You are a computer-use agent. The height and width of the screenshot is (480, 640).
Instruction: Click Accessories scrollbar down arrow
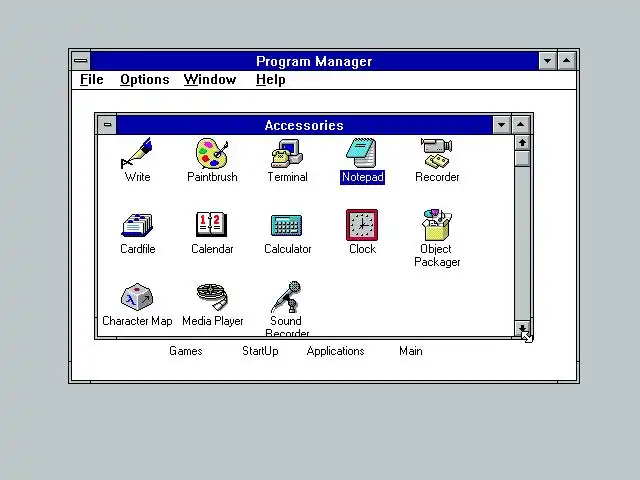[x=522, y=329]
